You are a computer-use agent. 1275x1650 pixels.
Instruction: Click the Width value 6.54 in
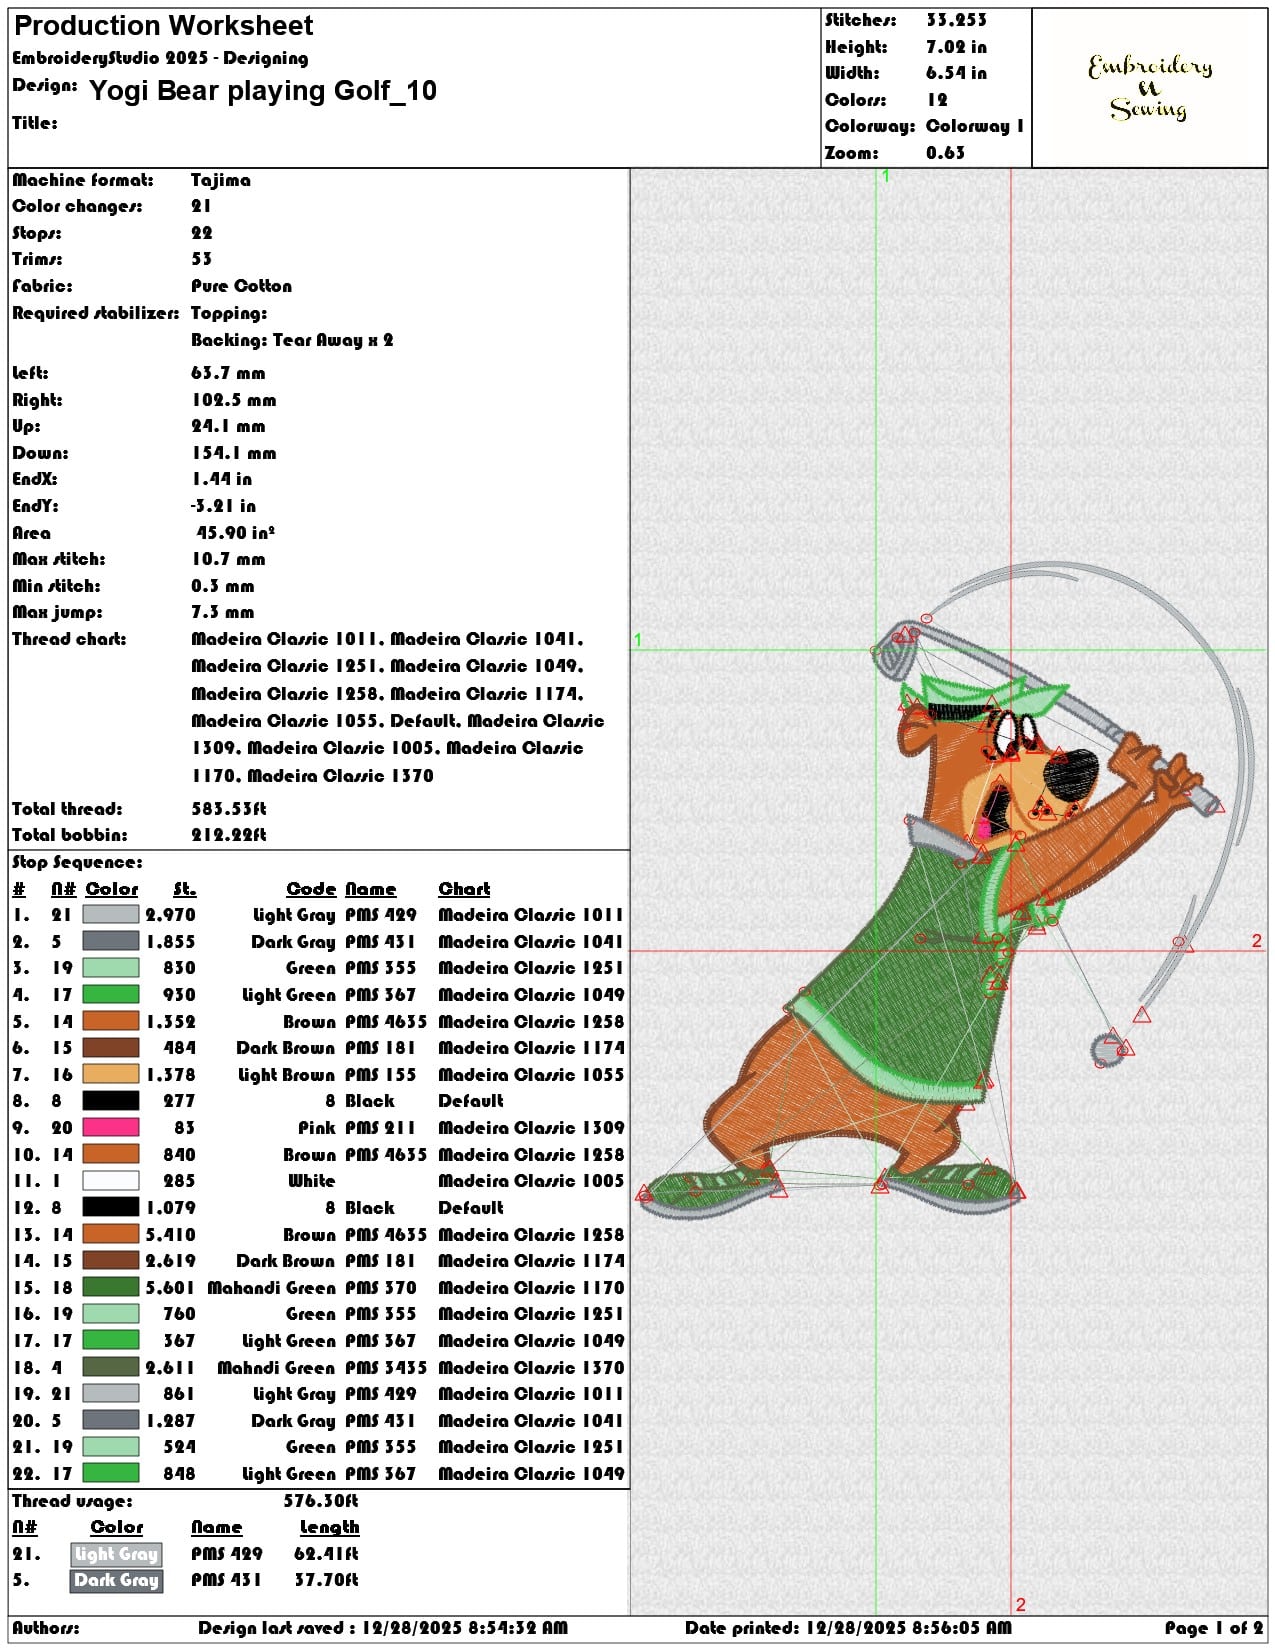click(956, 73)
